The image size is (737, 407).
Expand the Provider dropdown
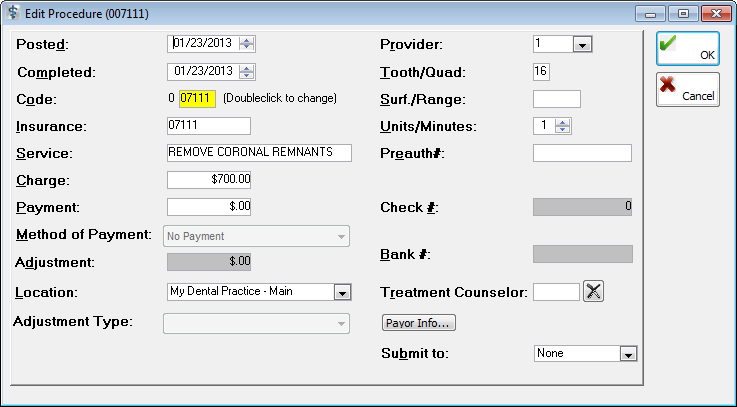coord(582,45)
